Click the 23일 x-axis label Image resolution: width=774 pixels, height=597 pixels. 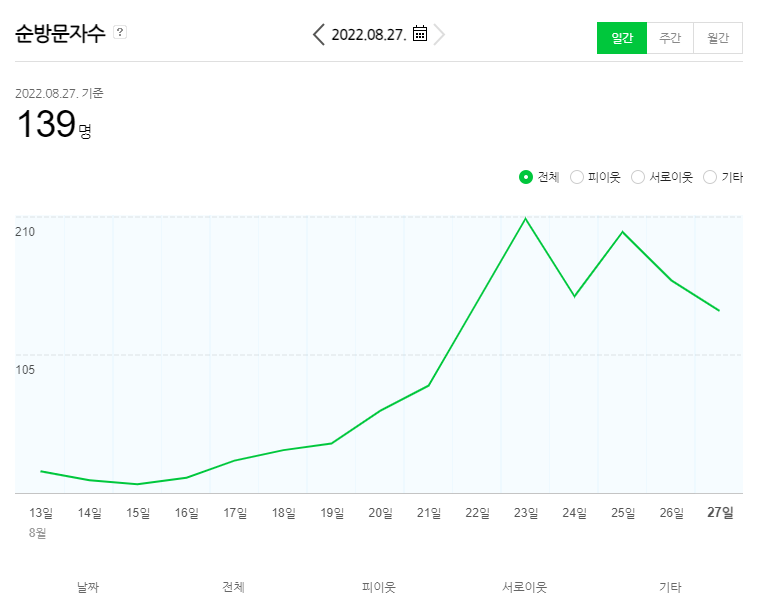pos(526,513)
